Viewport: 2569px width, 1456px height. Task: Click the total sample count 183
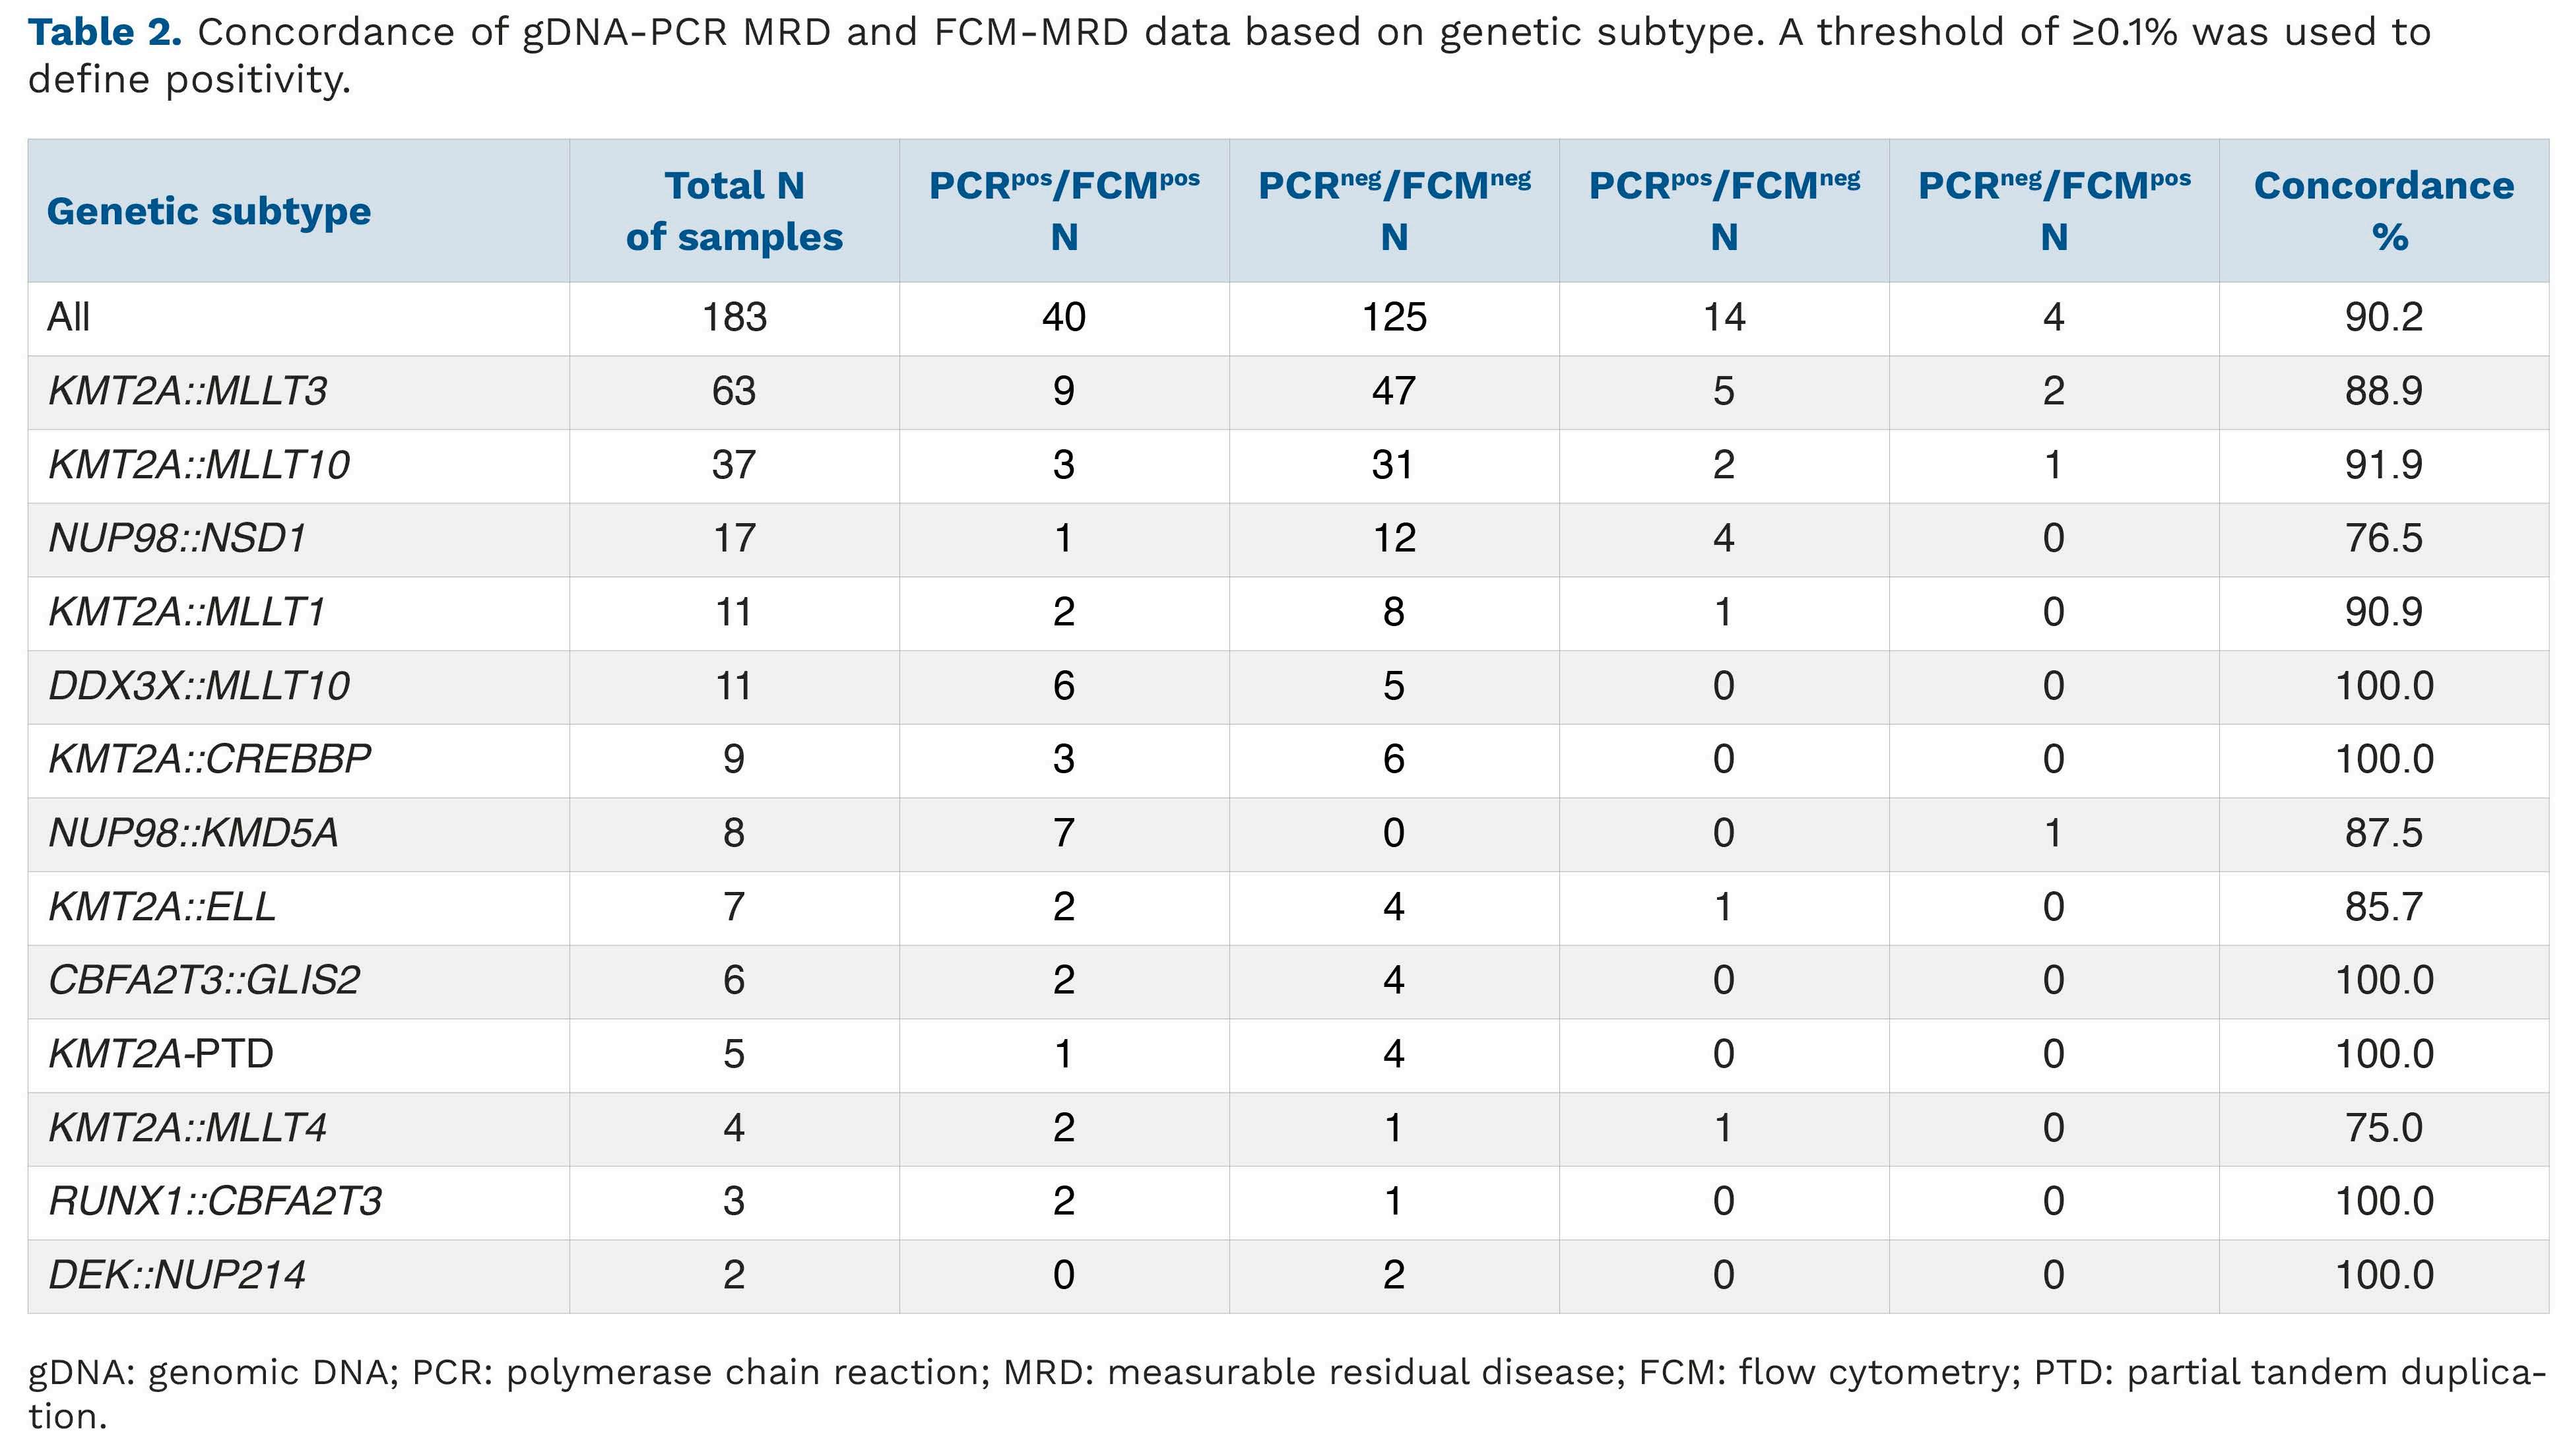(734, 318)
